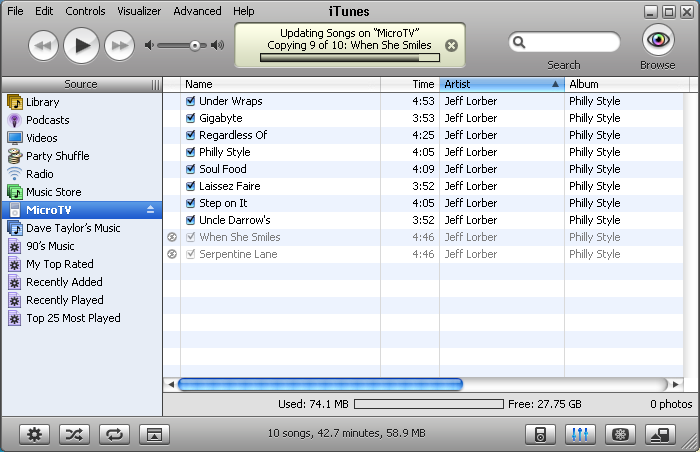Cancel the MicroTV song update
The width and height of the screenshot is (700, 452).
click(451, 46)
